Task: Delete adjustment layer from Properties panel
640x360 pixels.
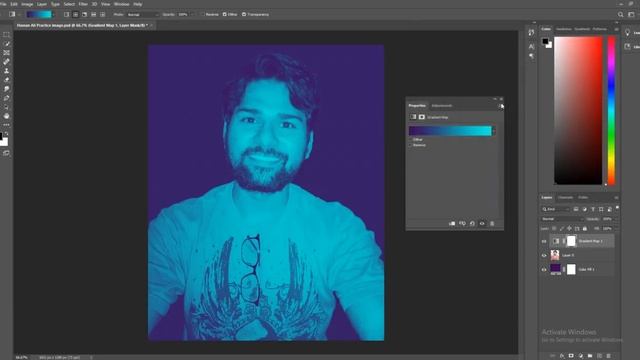Action: (x=492, y=224)
